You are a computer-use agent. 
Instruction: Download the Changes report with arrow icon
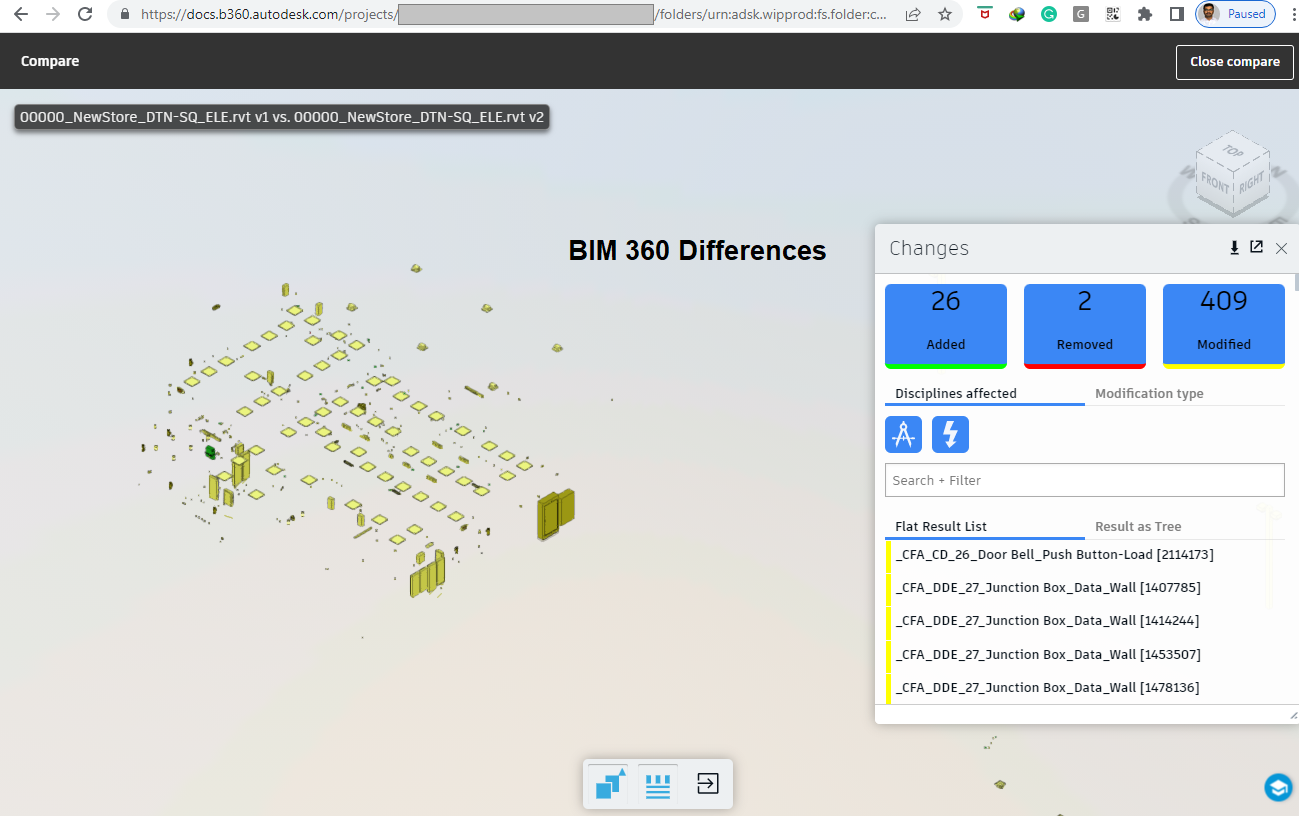1235,248
